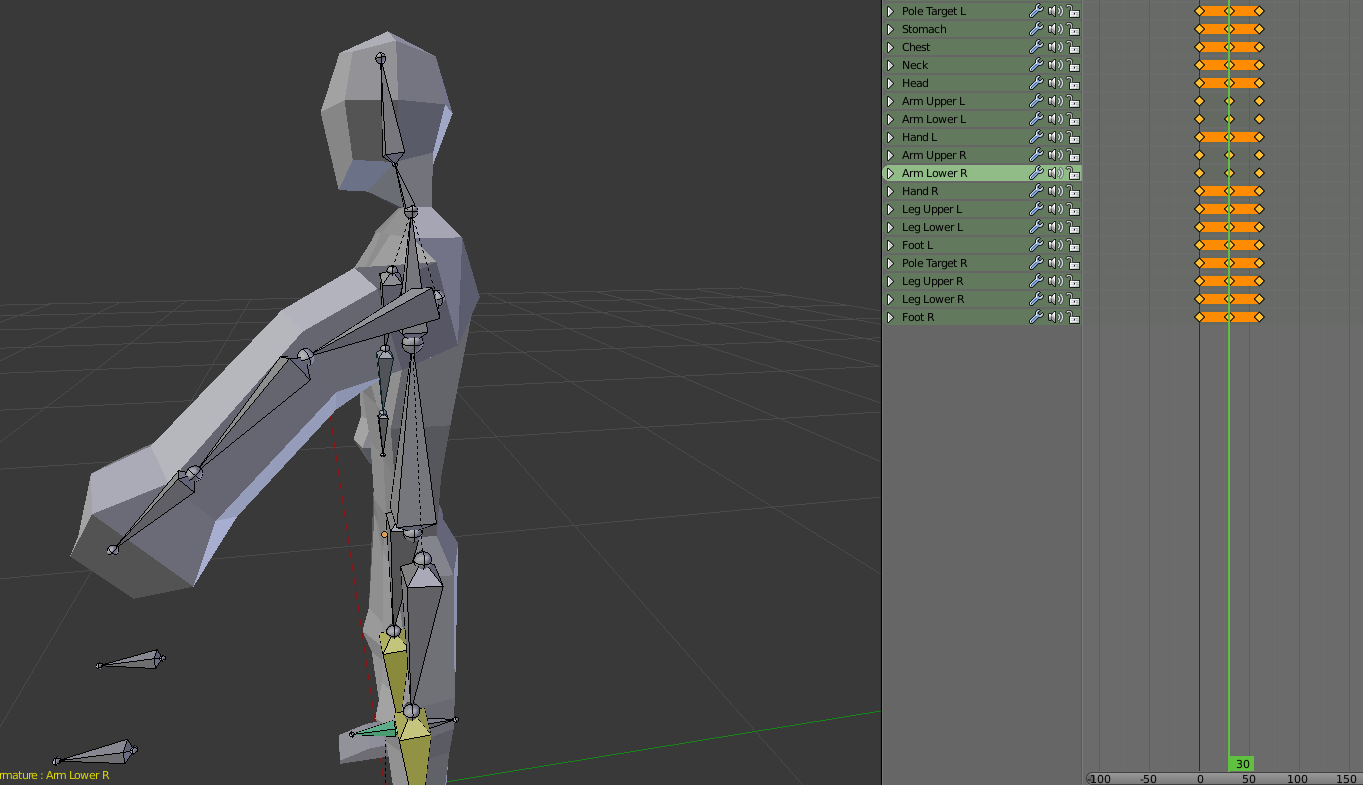The height and width of the screenshot is (785, 1363).
Task: Lock the Leg Upper R channel padlock icon
Action: coord(1073,281)
